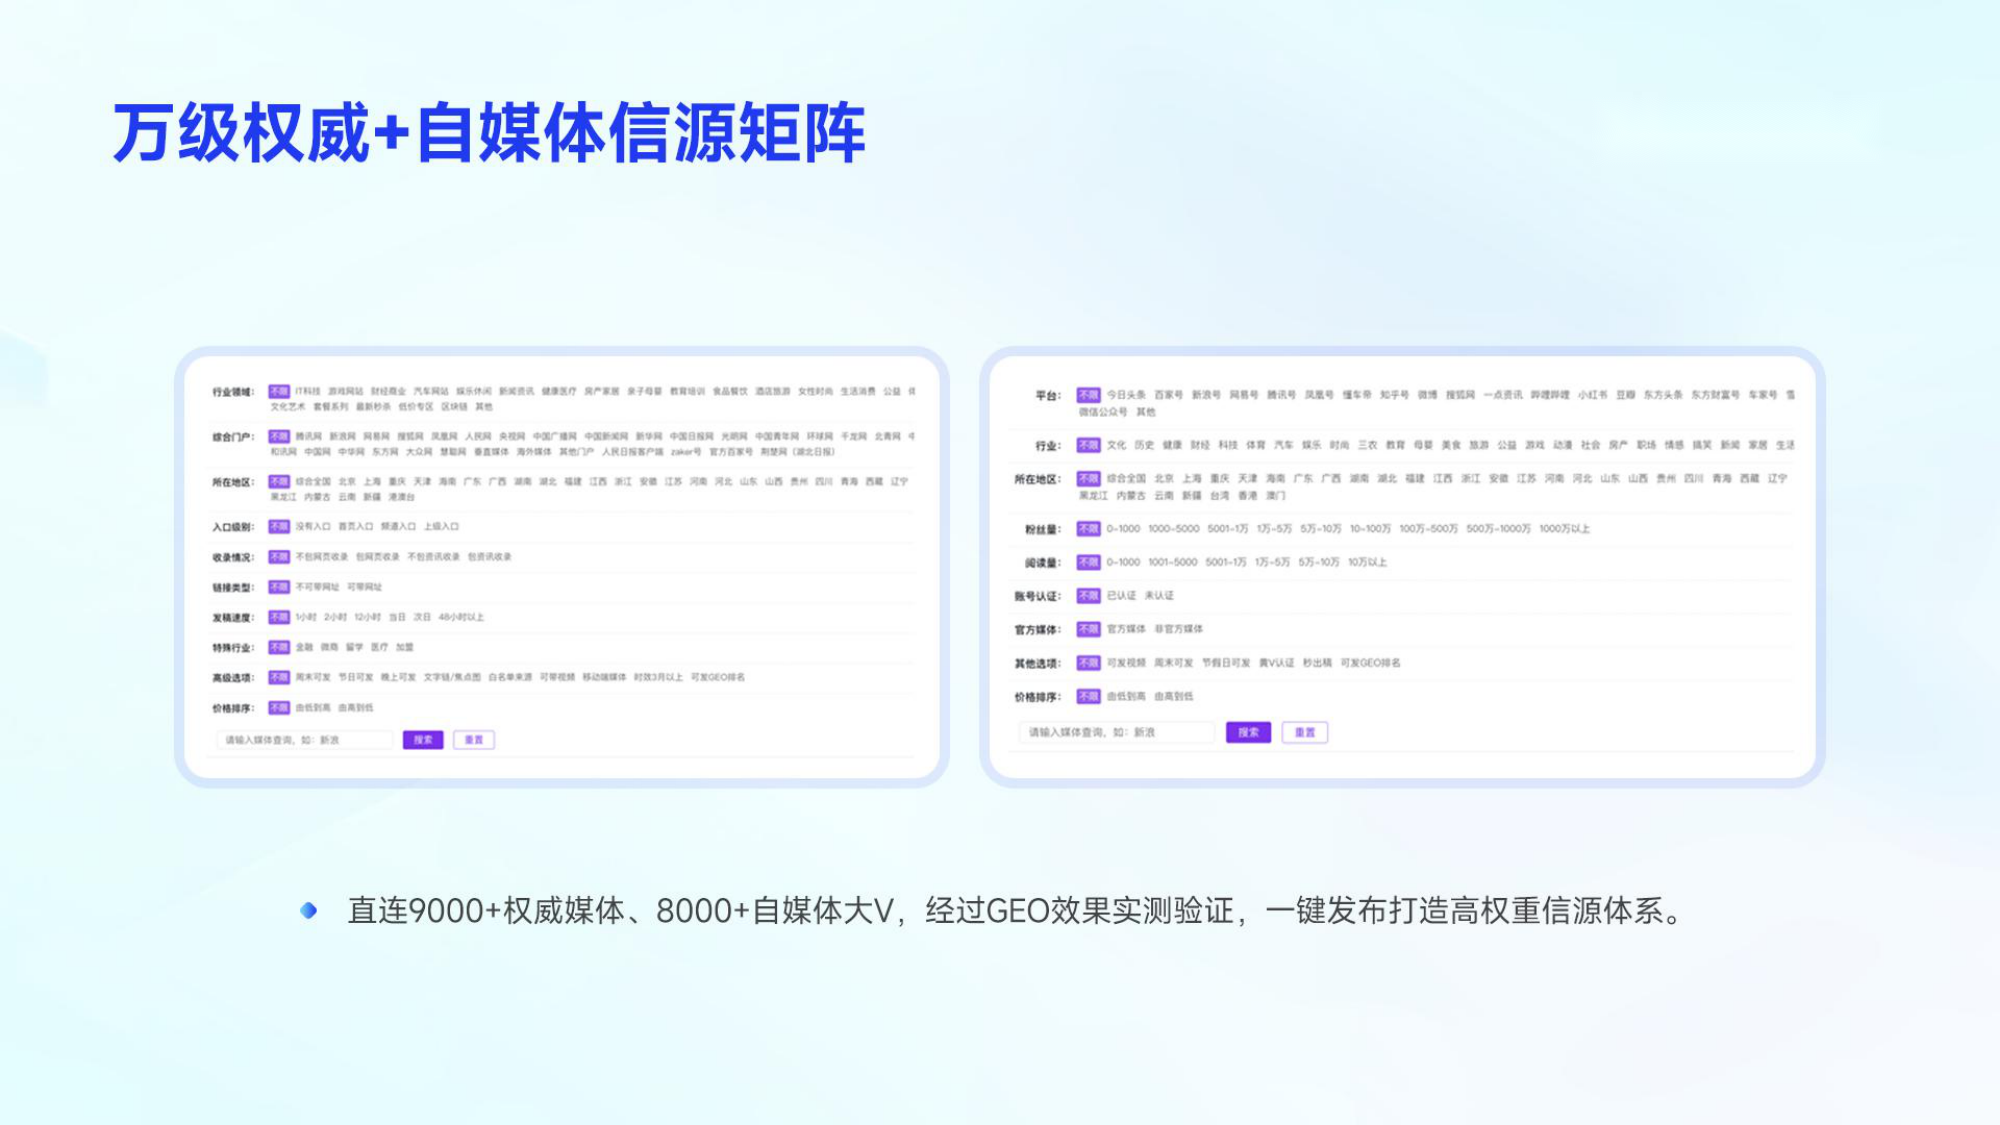Pick 财经商业 in 行业领域 row
The height and width of the screenshot is (1125, 2000).
pyautogui.click(x=388, y=391)
